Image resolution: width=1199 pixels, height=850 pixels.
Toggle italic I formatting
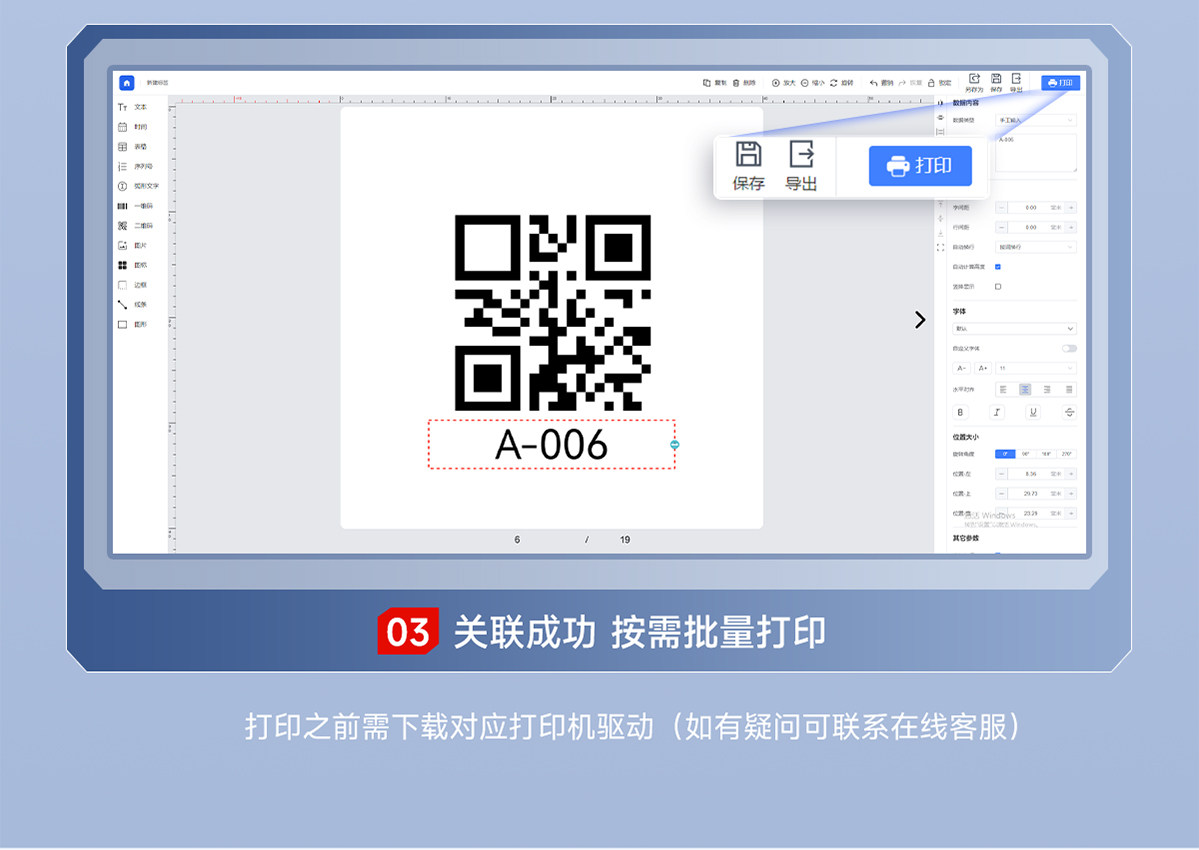click(x=997, y=412)
